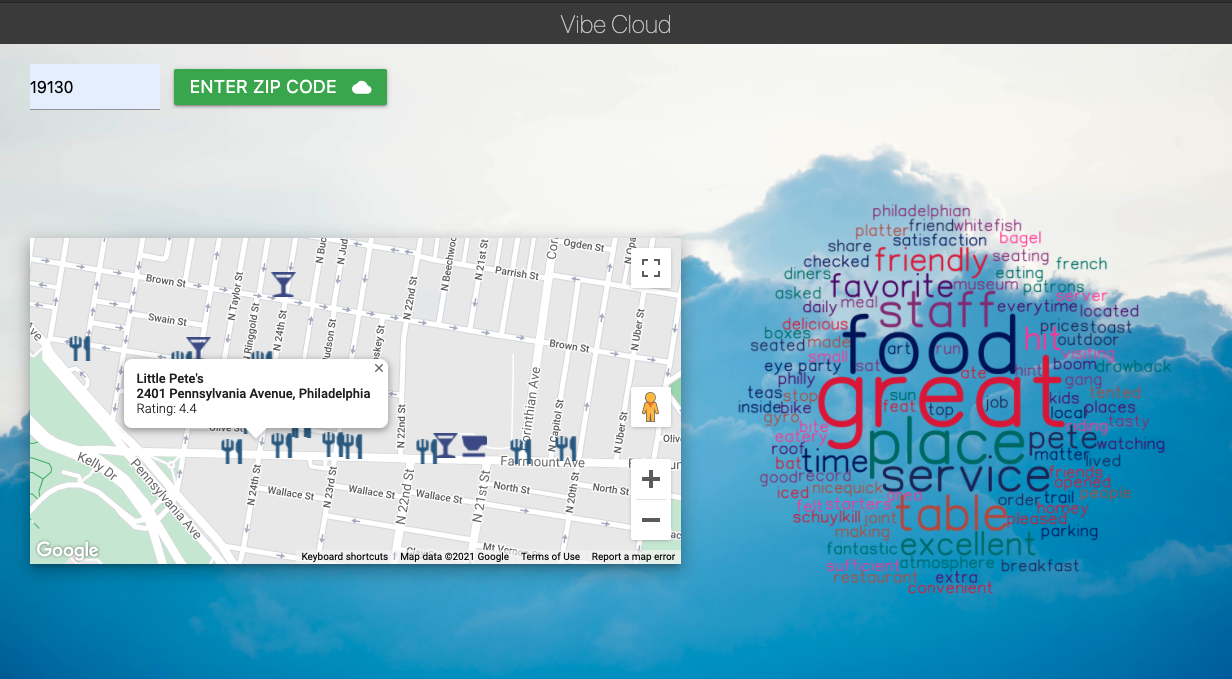The width and height of the screenshot is (1232, 679).
Task: Select the restaurant marker near N 20th St
Action: tap(565, 447)
